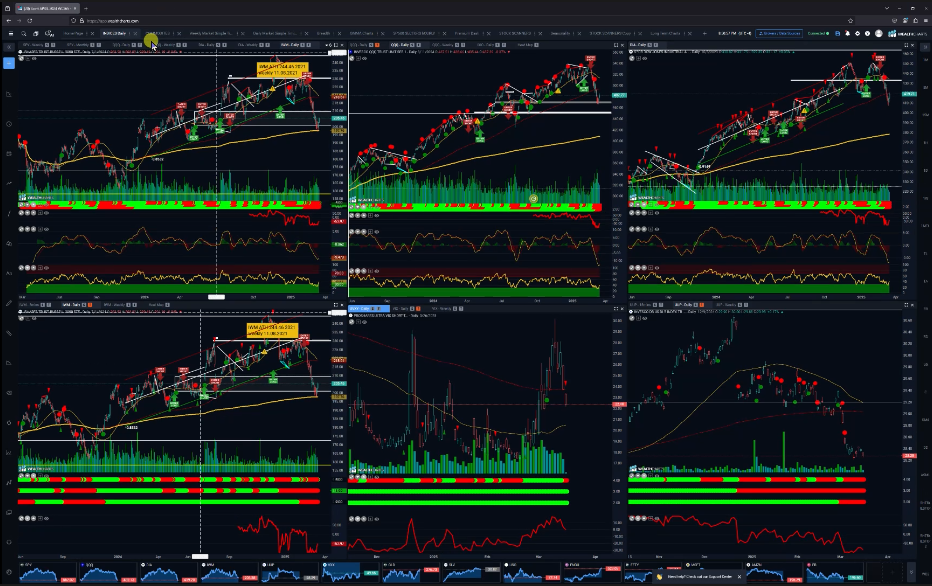Open the notifications bell icon

point(848,33)
